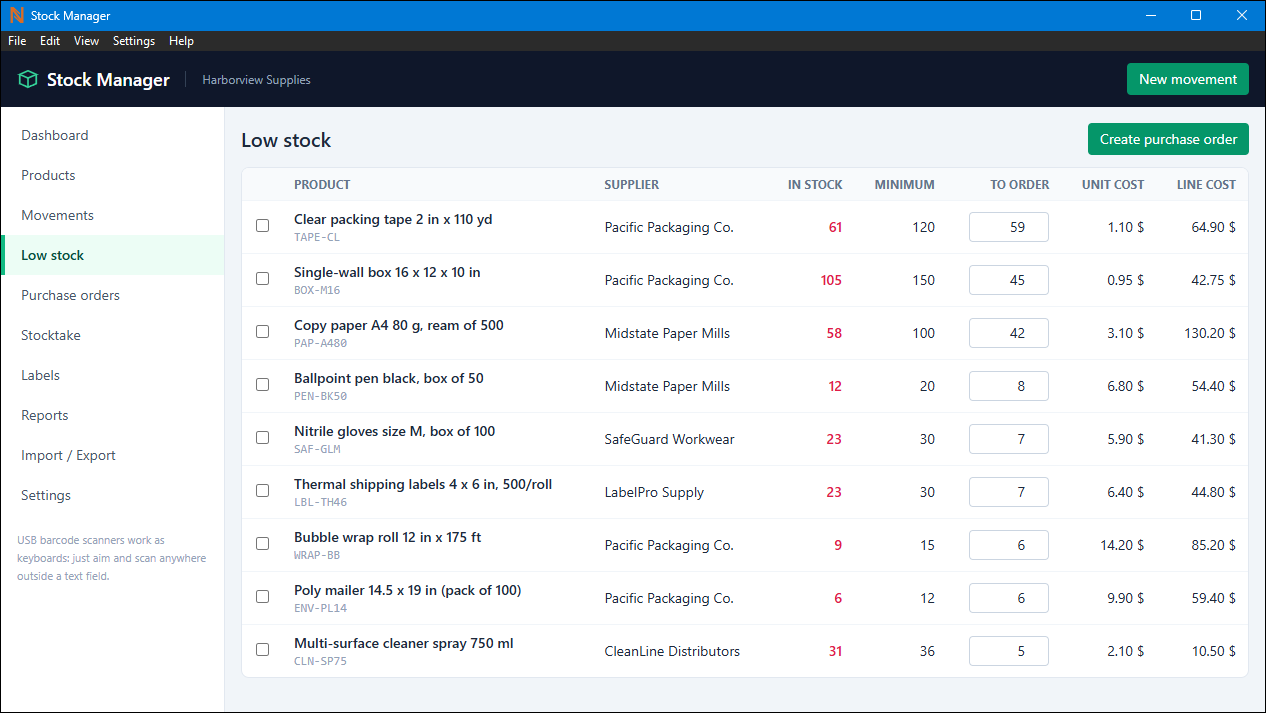Click the supplier Midstate Paper Mills for Copy paper

[x=667, y=333]
